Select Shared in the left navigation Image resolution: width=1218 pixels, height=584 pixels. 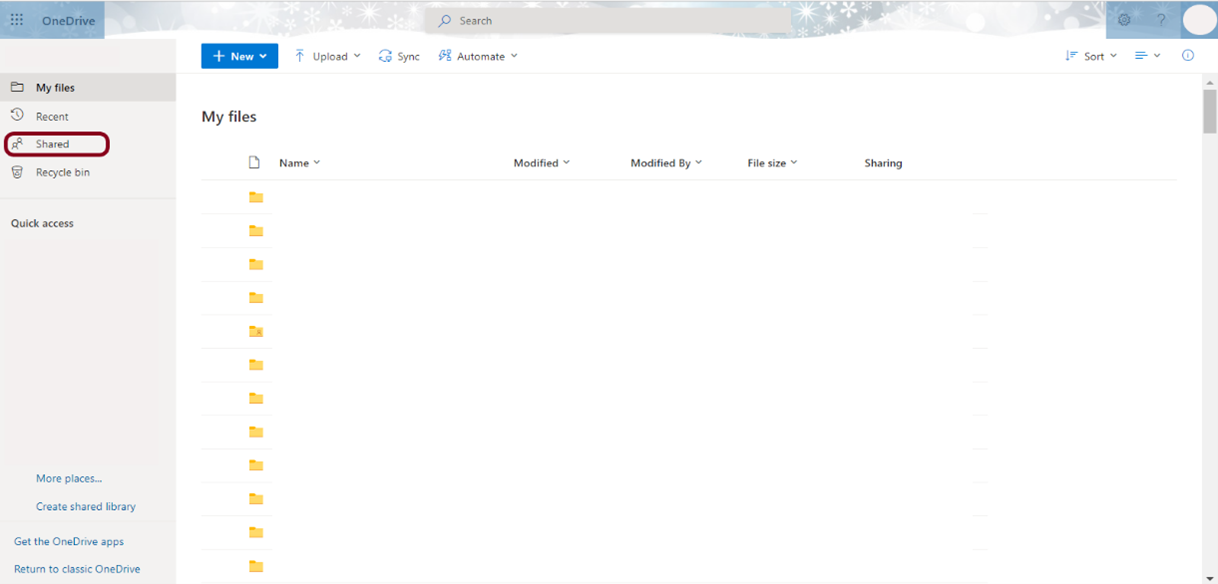click(53, 144)
